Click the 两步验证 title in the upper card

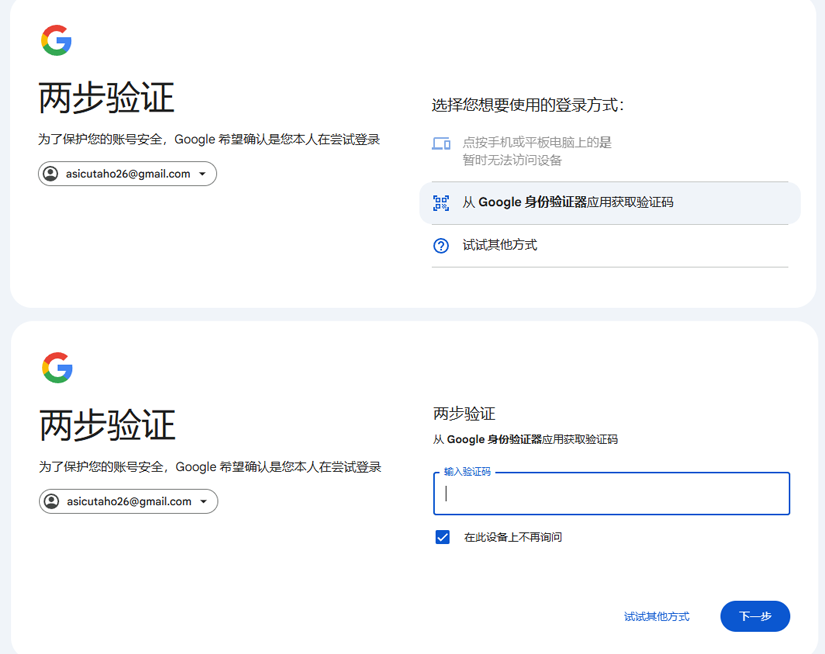[x=106, y=98]
